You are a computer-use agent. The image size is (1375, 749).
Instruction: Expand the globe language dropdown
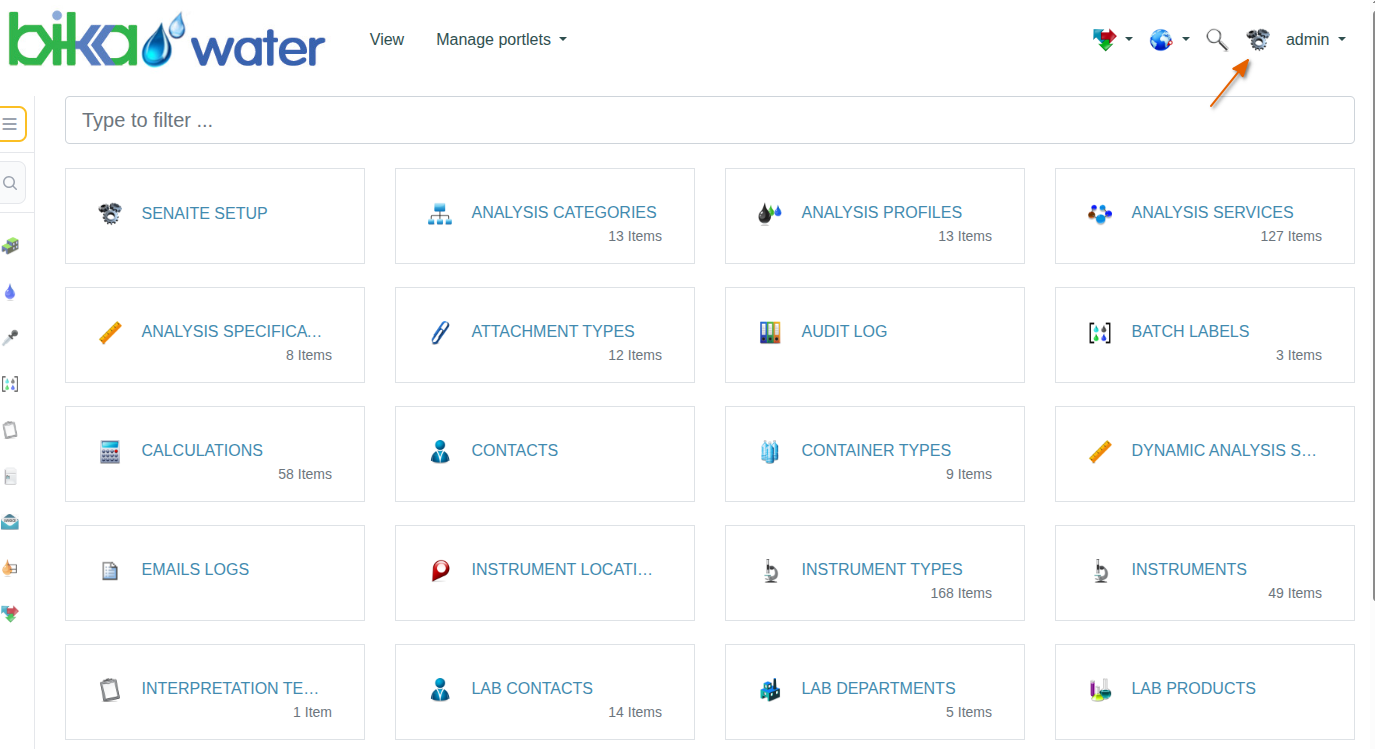[1168, 40]
